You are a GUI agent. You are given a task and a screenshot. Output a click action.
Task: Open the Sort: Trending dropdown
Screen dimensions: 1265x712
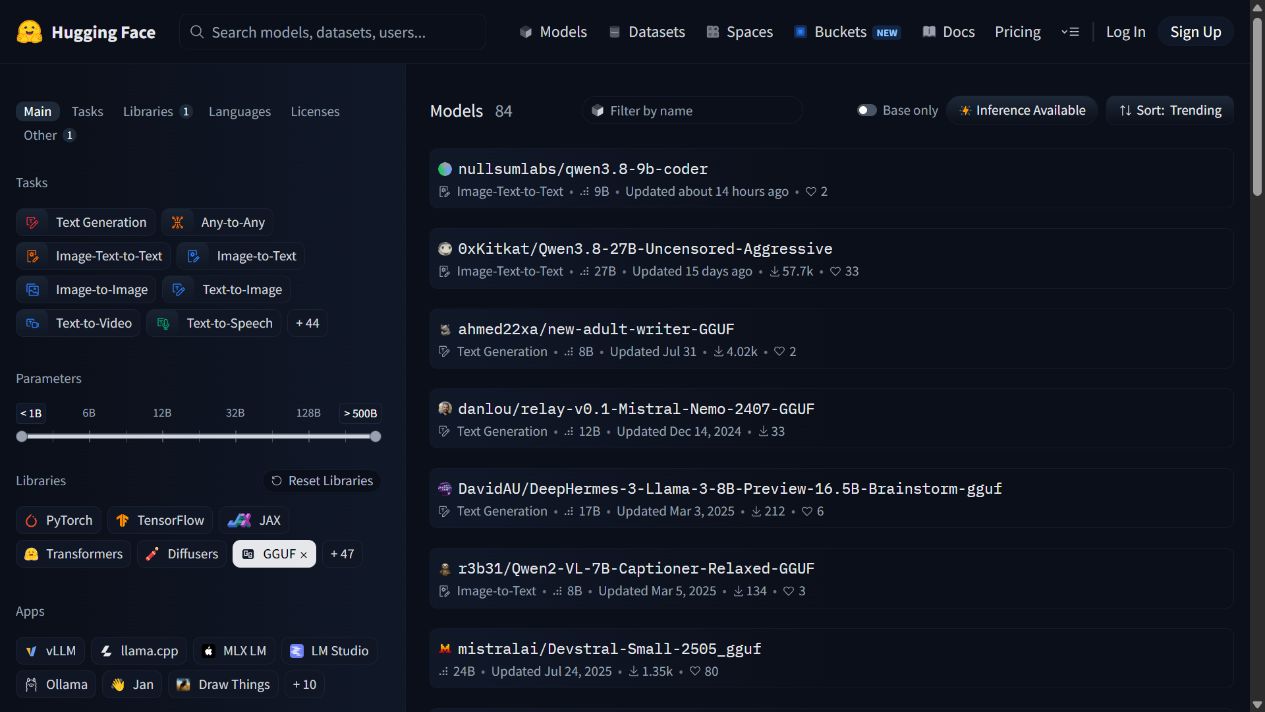coord(1170,110)
